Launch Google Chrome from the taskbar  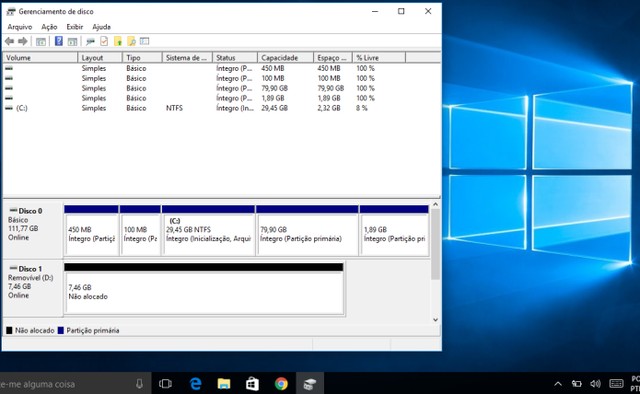click(281, 384)
